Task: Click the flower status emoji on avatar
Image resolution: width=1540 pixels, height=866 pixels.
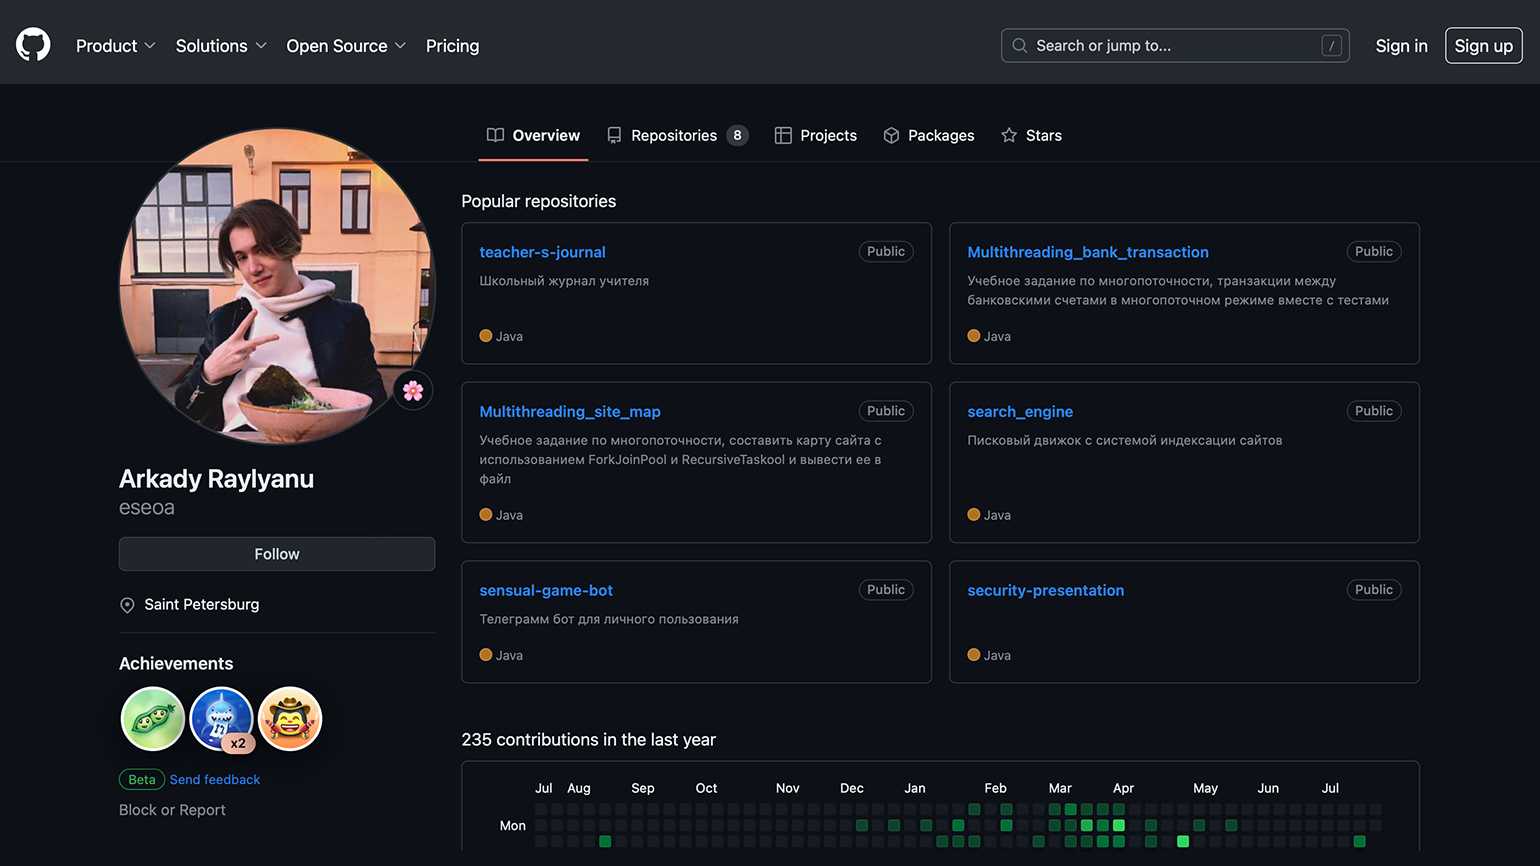Action: [413, 391]
